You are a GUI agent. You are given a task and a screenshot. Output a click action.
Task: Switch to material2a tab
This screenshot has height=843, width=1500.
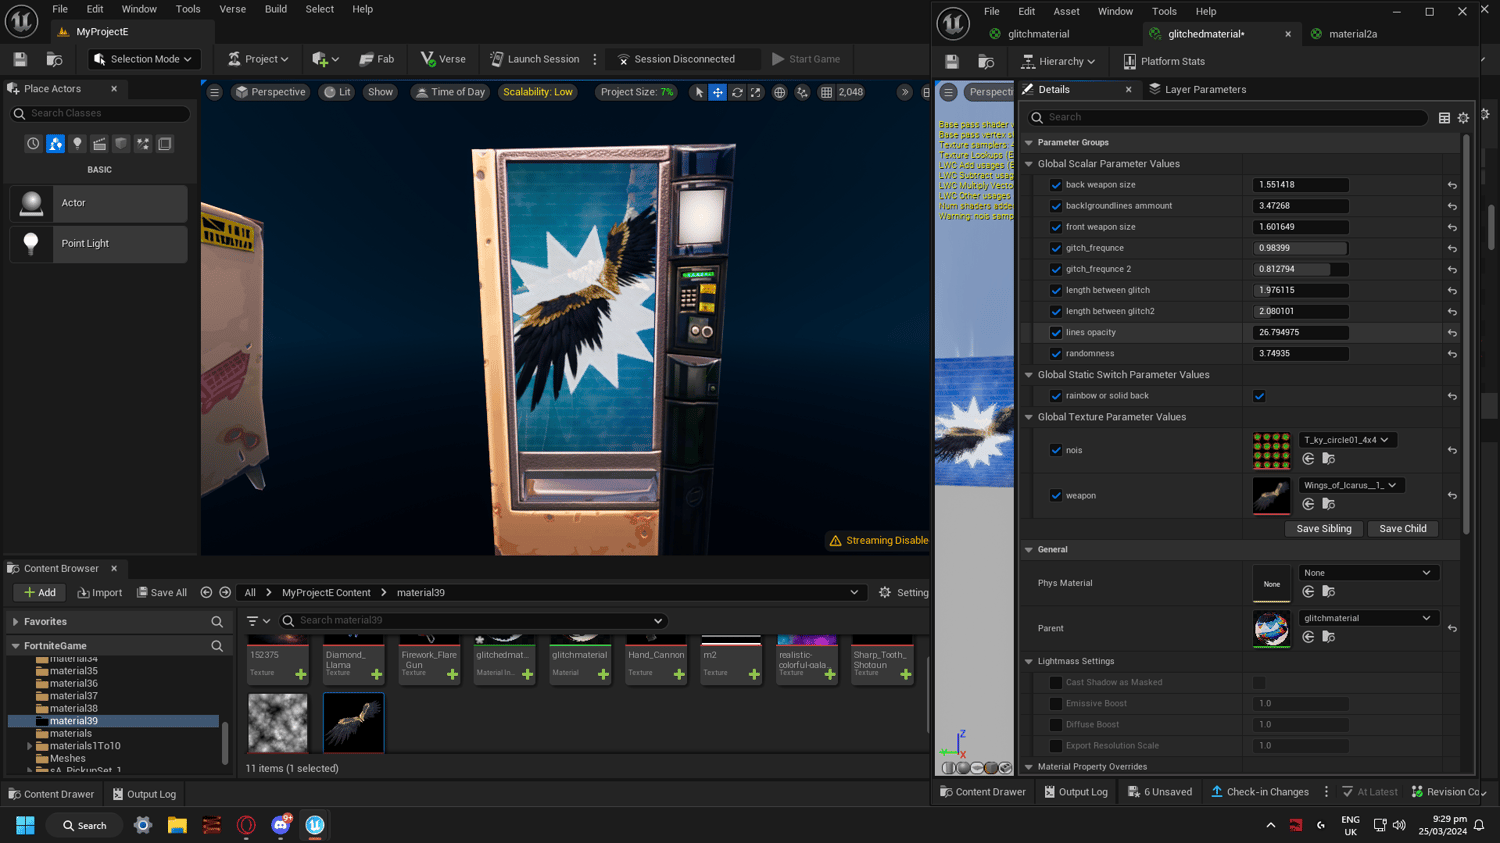[x=1352, y=34]
